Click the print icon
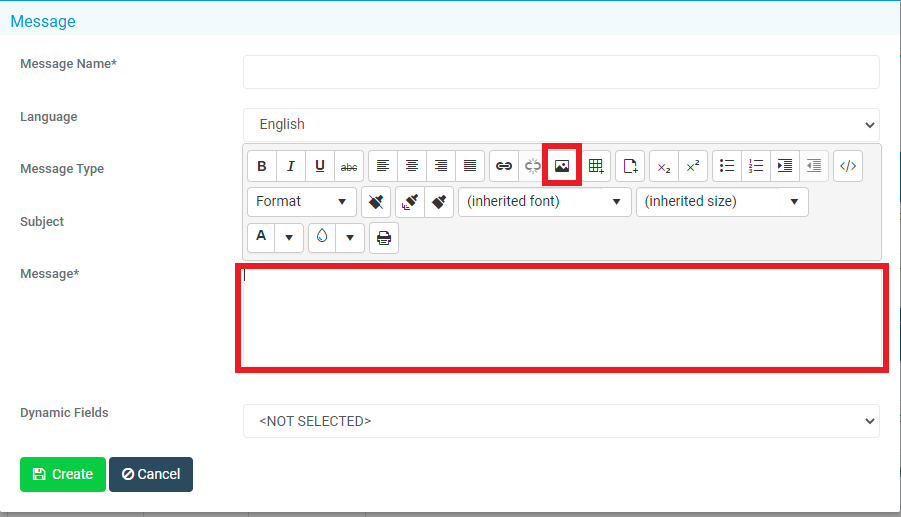 pos(384,238)
